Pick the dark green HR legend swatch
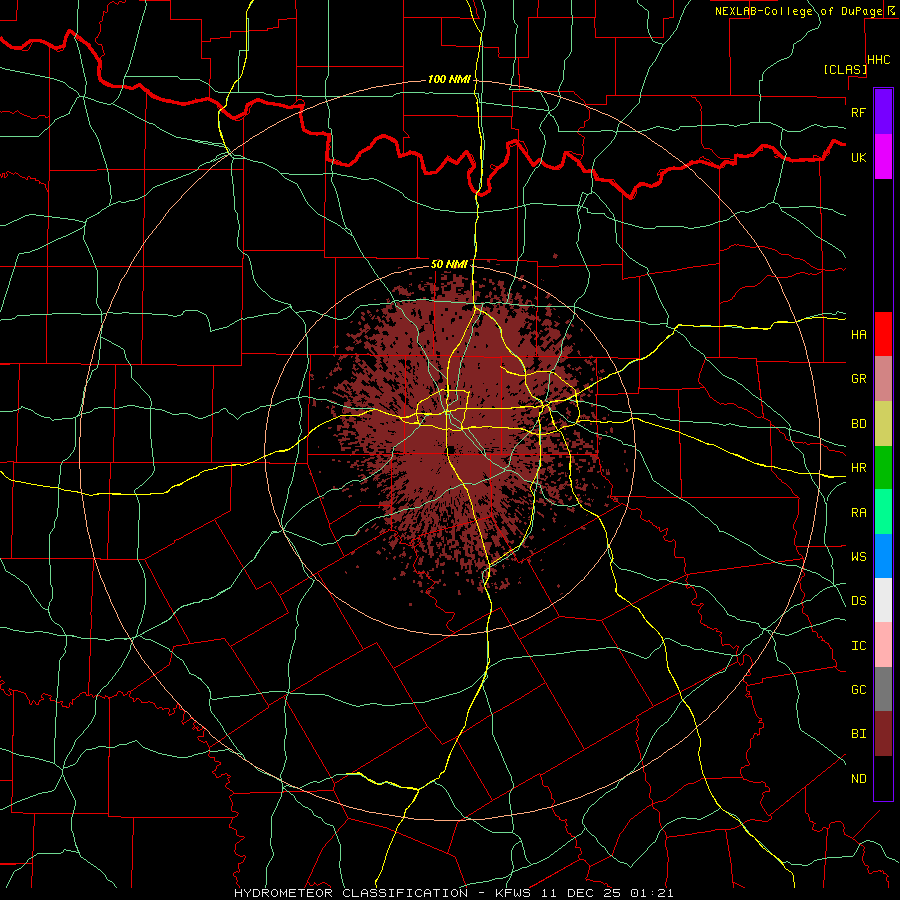Image resolution: width=900 pixels, height=900 pixels. coord(883,468)
